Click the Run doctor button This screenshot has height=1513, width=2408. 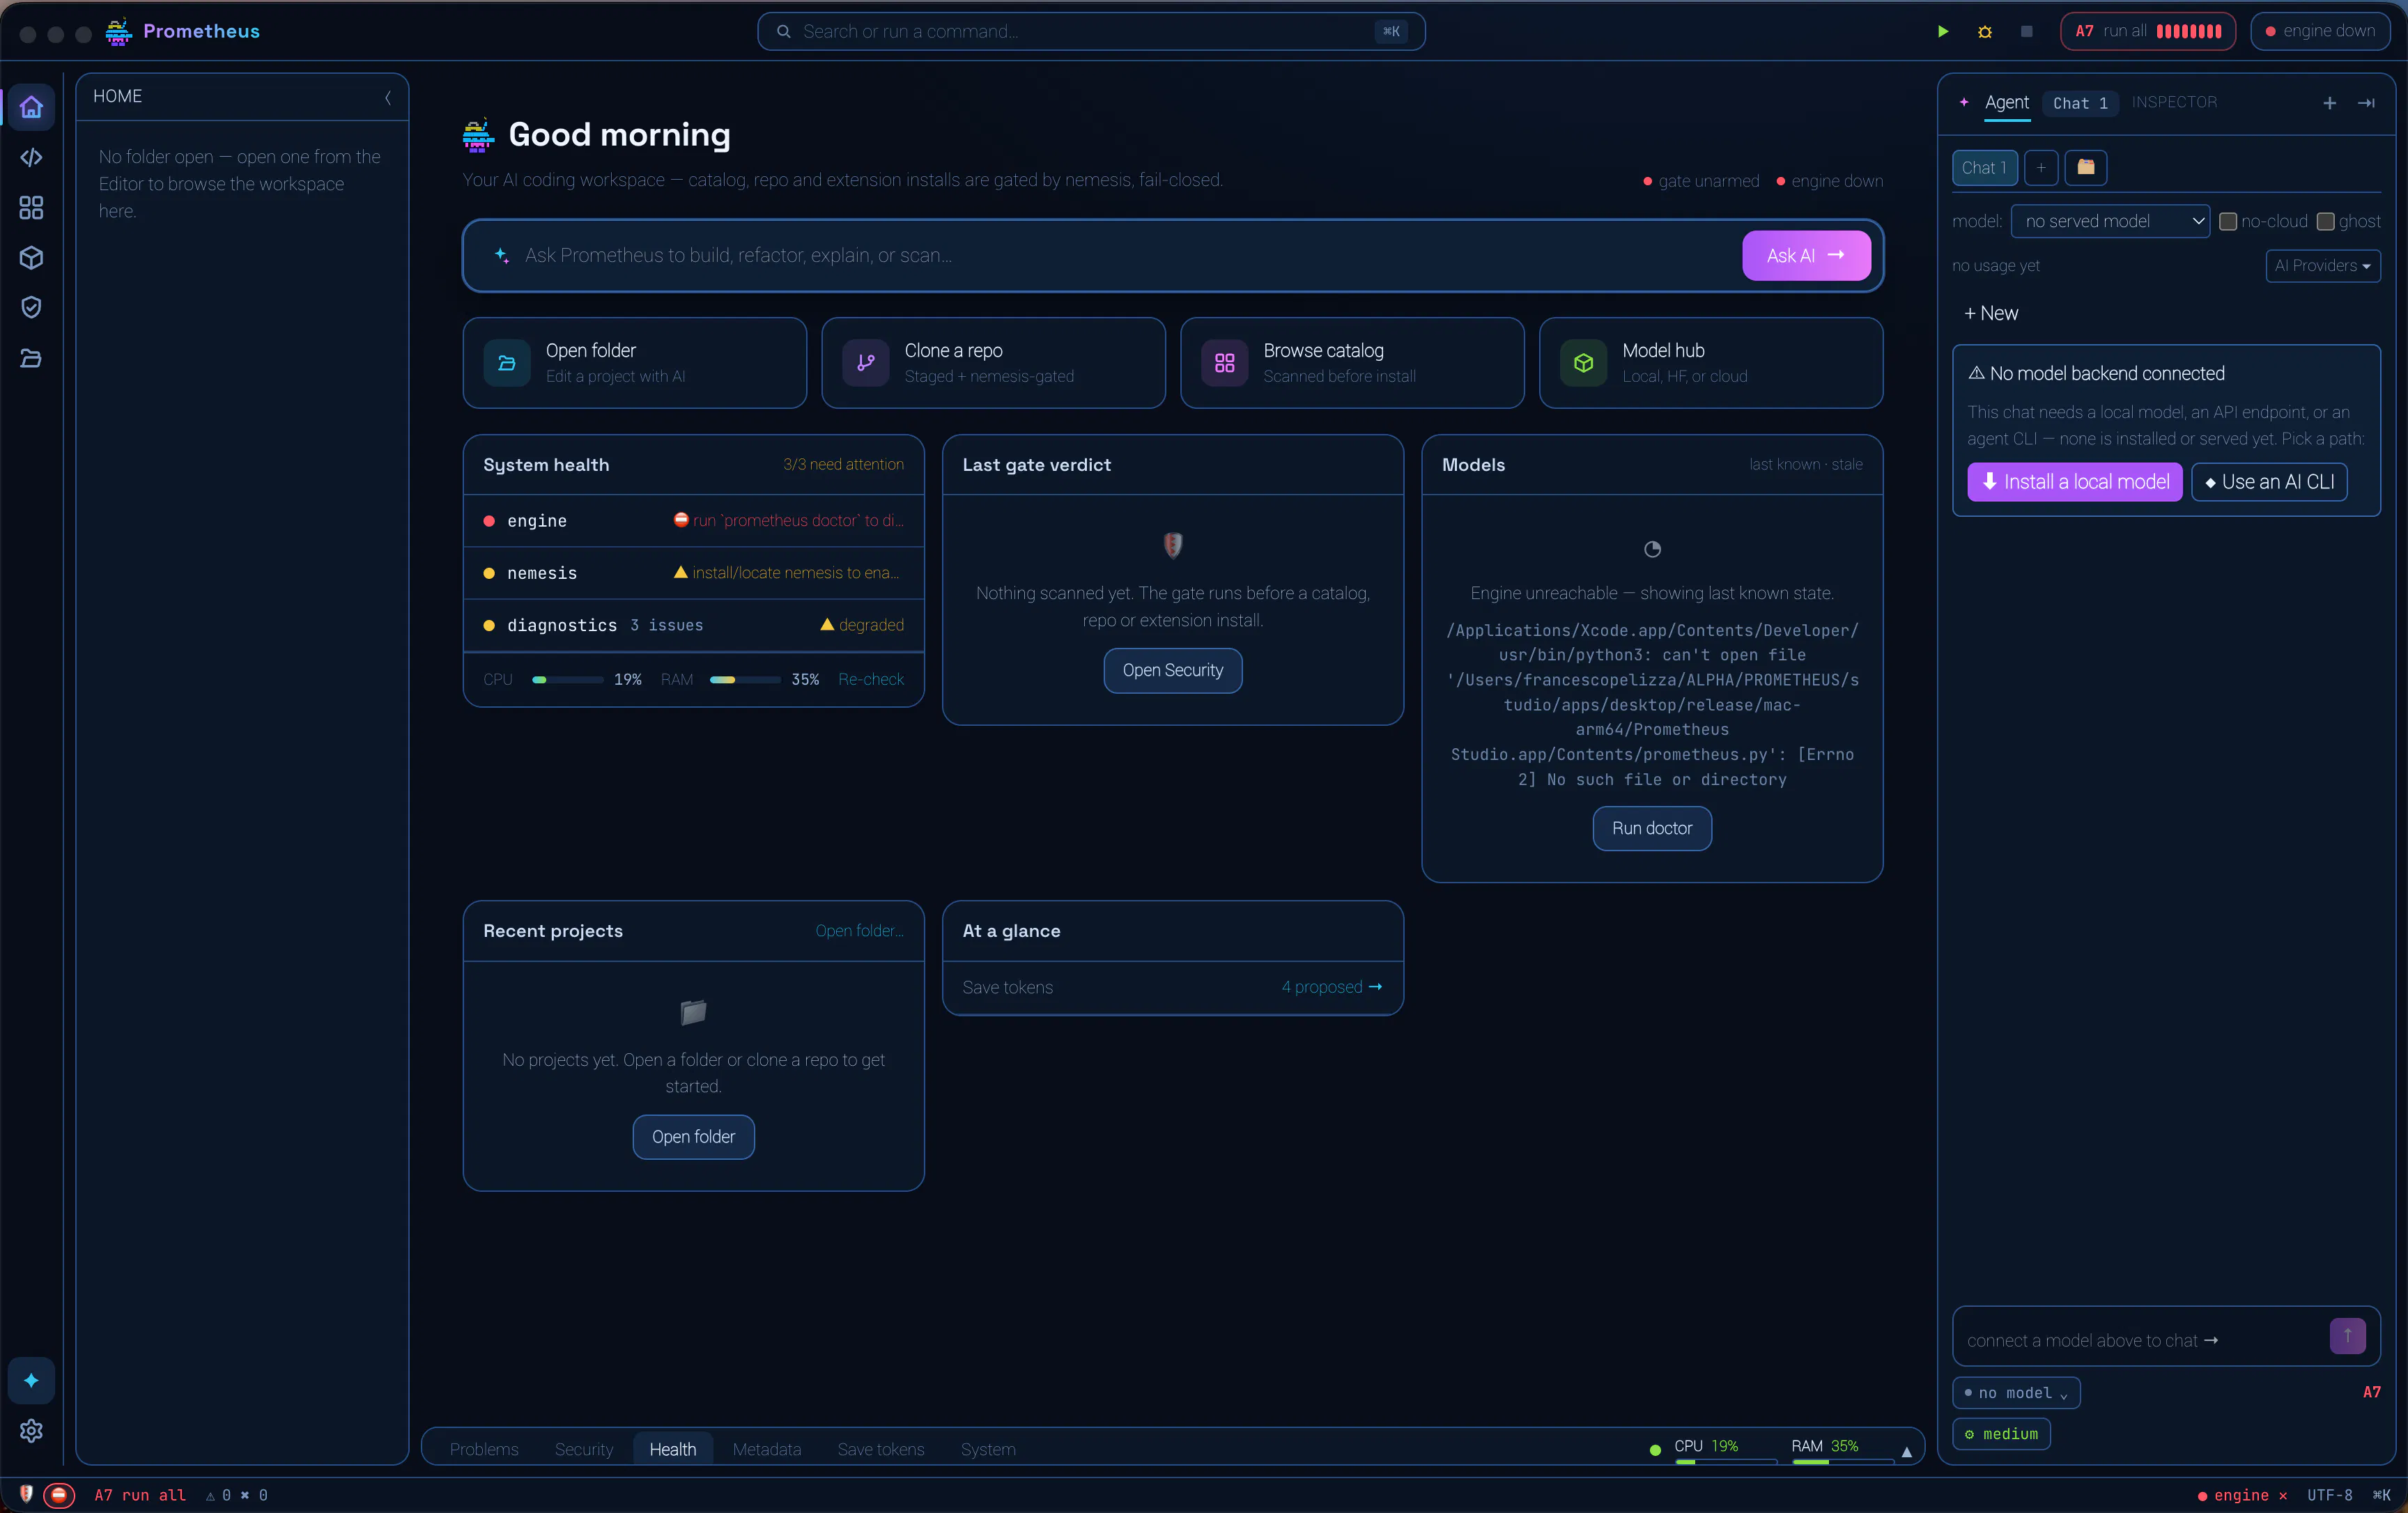click(1651, 828)
